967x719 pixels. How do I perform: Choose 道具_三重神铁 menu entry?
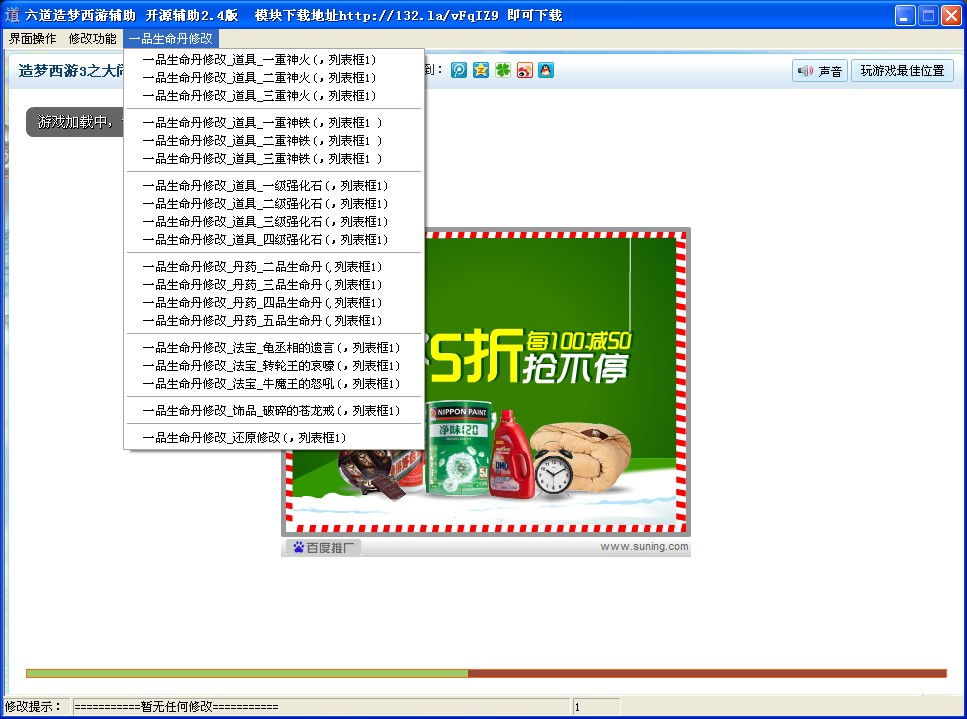[x=274, y=158]
